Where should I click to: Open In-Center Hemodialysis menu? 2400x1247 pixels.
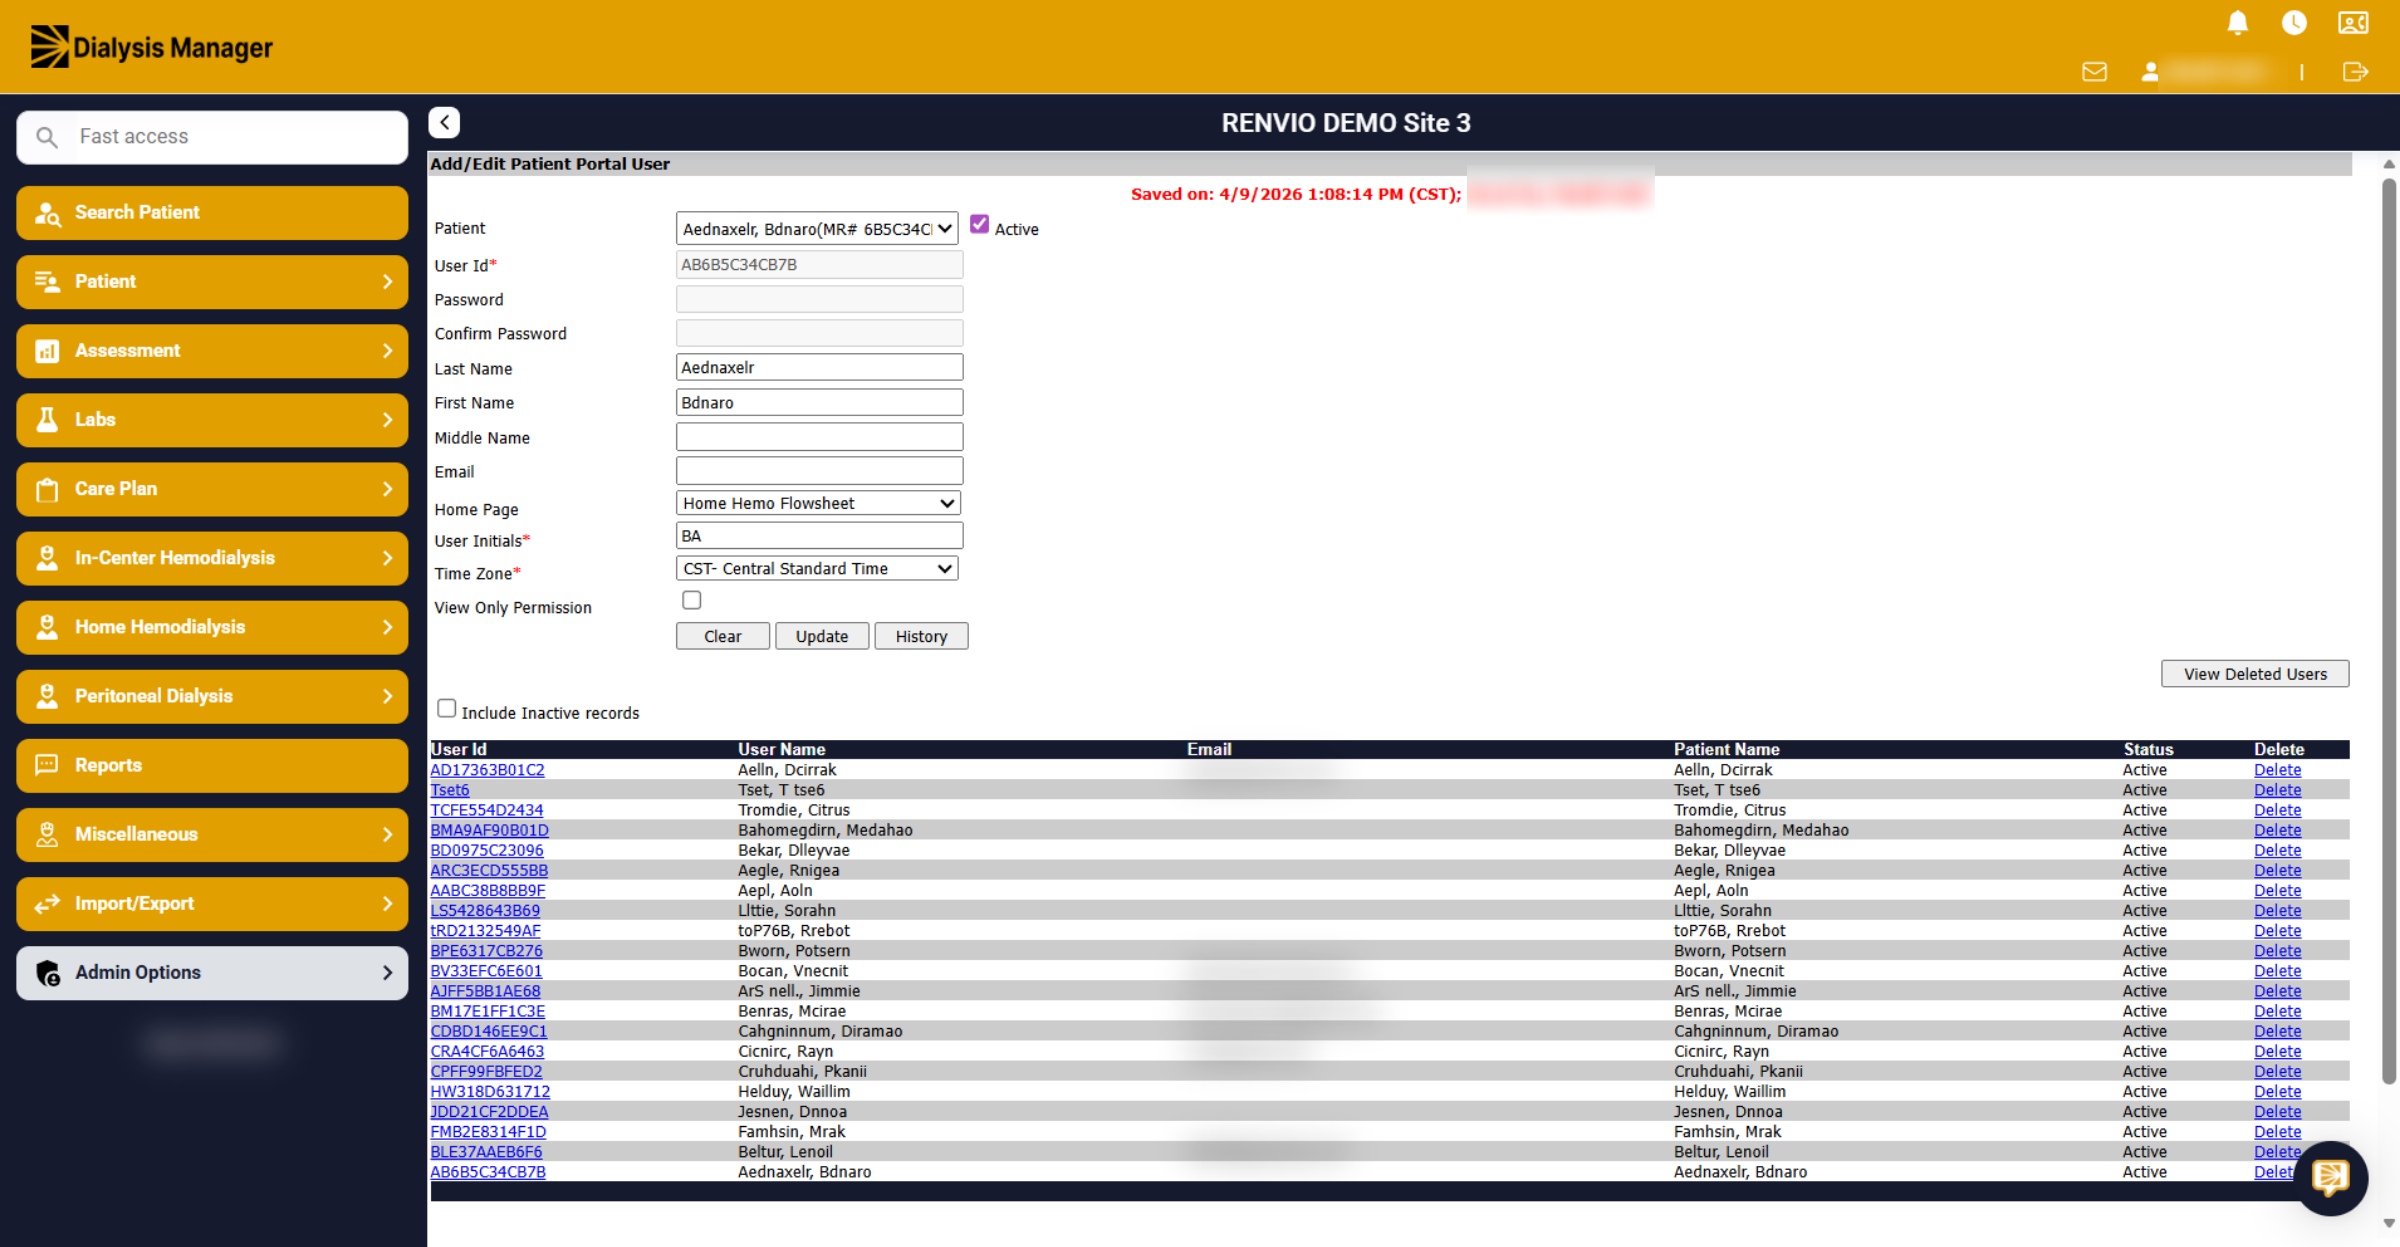[x=212, y=558]
